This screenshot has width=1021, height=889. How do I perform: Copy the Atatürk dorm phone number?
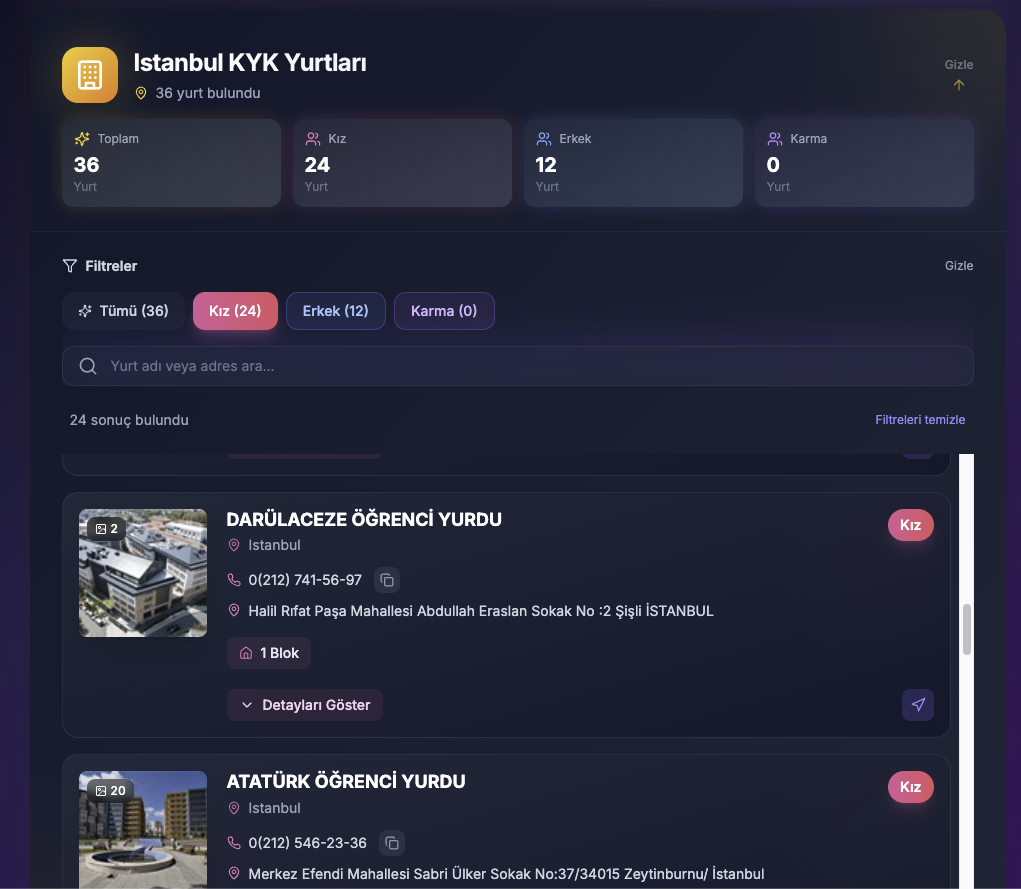click(391, 843)
